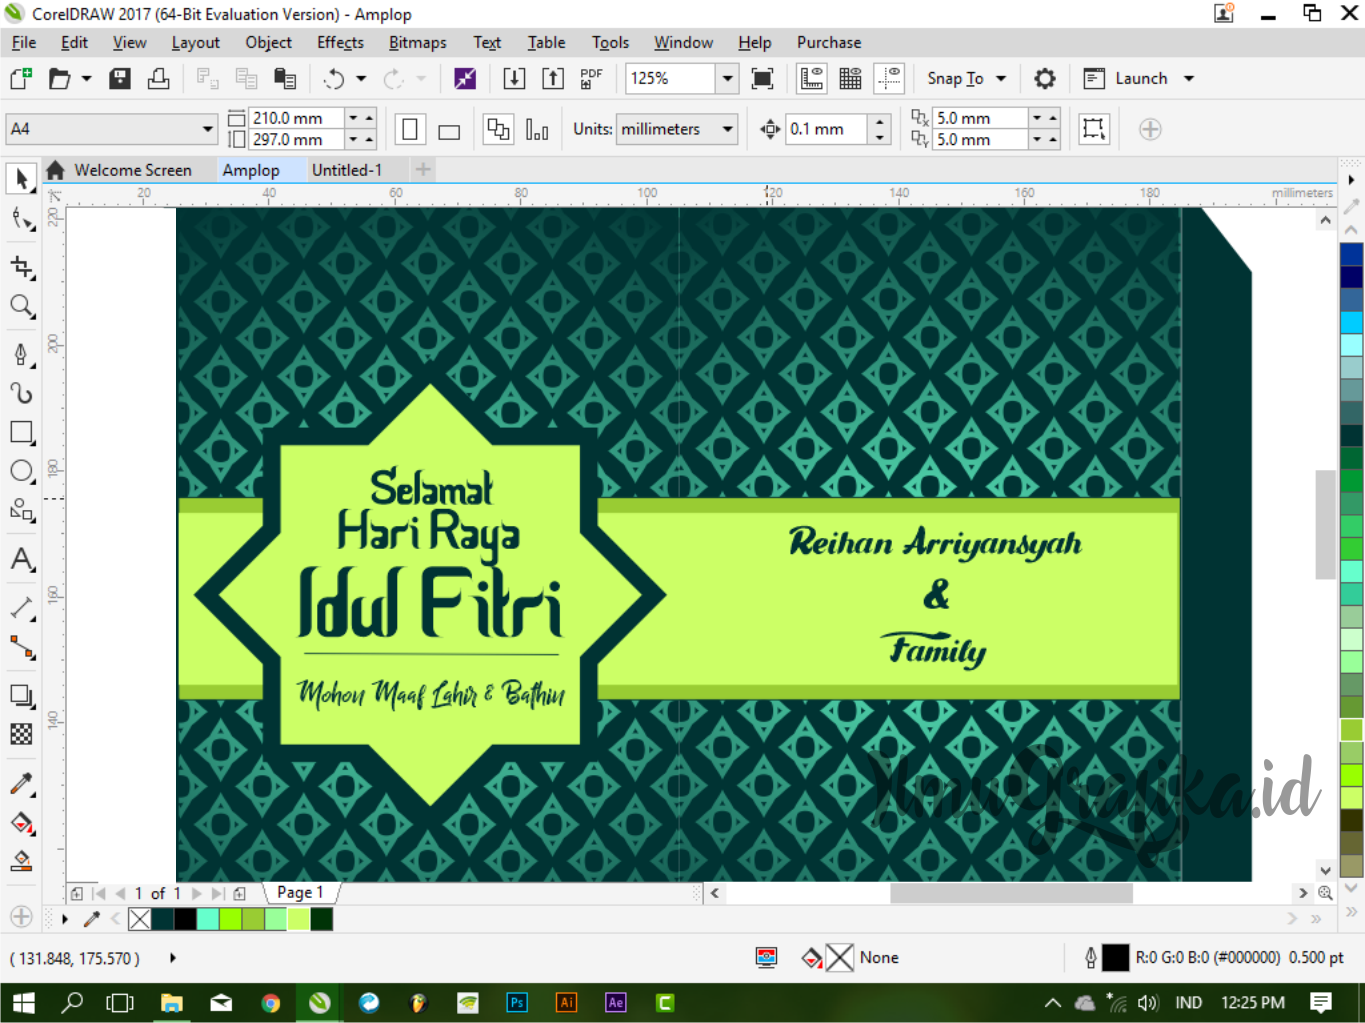Select the Transparency tool

click(21, 734)
